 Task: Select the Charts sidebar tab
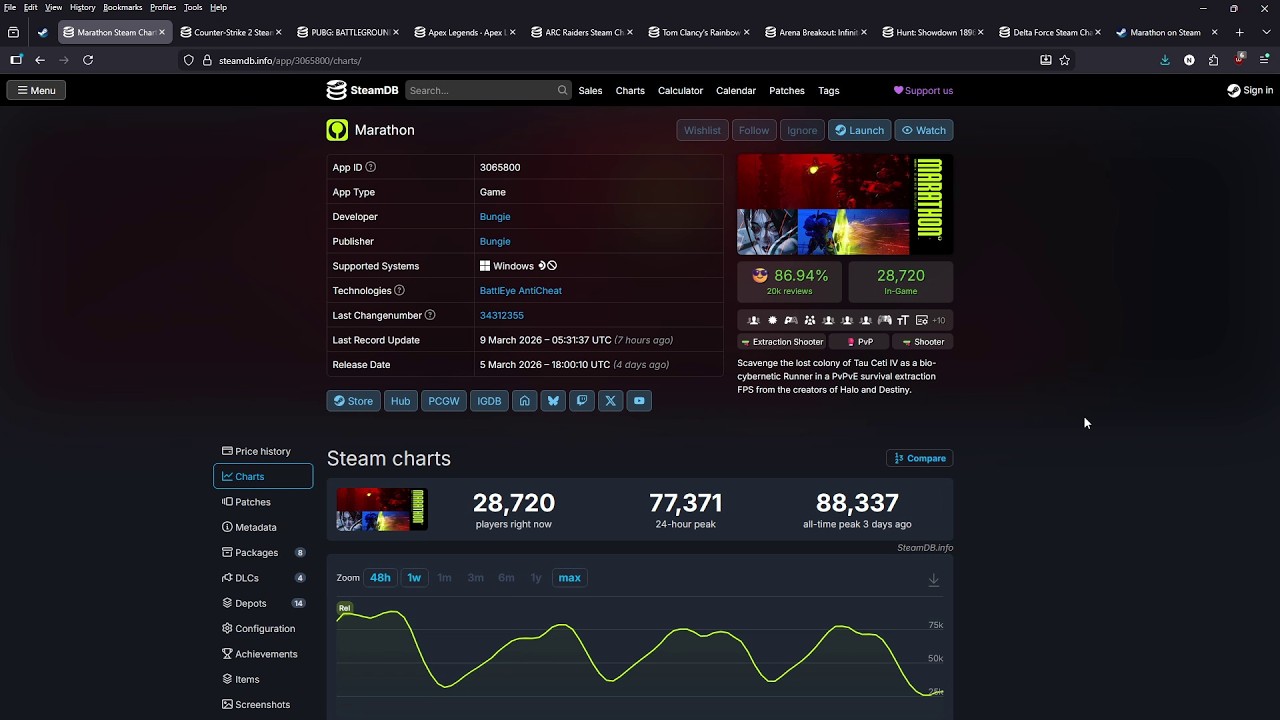pyautogui.click(x=263, y=477)
